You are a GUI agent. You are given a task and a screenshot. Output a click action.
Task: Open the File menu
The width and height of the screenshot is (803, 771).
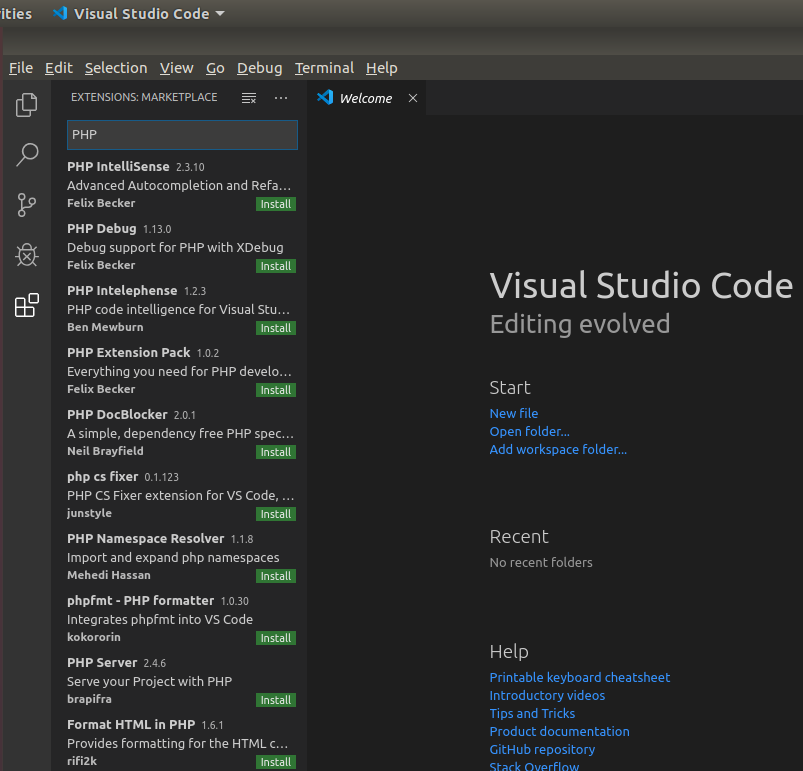[21, 68]
